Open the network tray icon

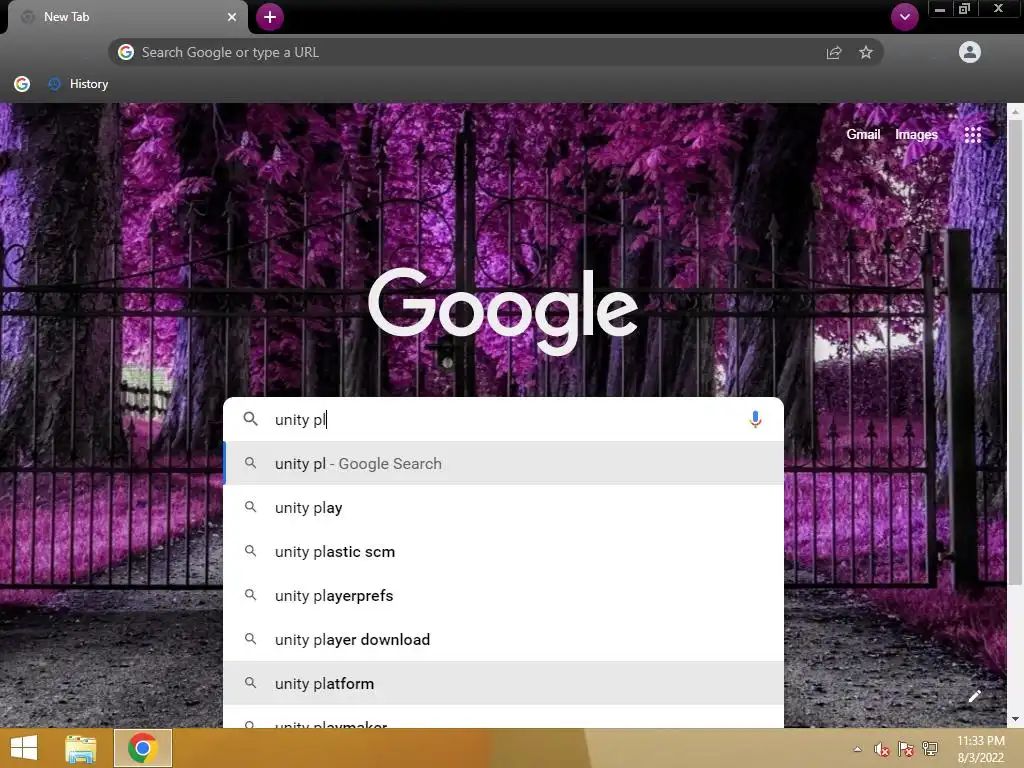point(930,749)
